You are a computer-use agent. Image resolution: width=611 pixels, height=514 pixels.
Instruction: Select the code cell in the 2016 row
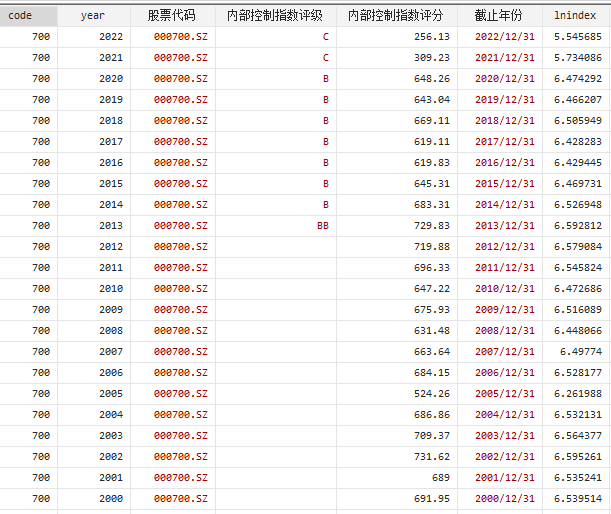(x=41, y=163)
